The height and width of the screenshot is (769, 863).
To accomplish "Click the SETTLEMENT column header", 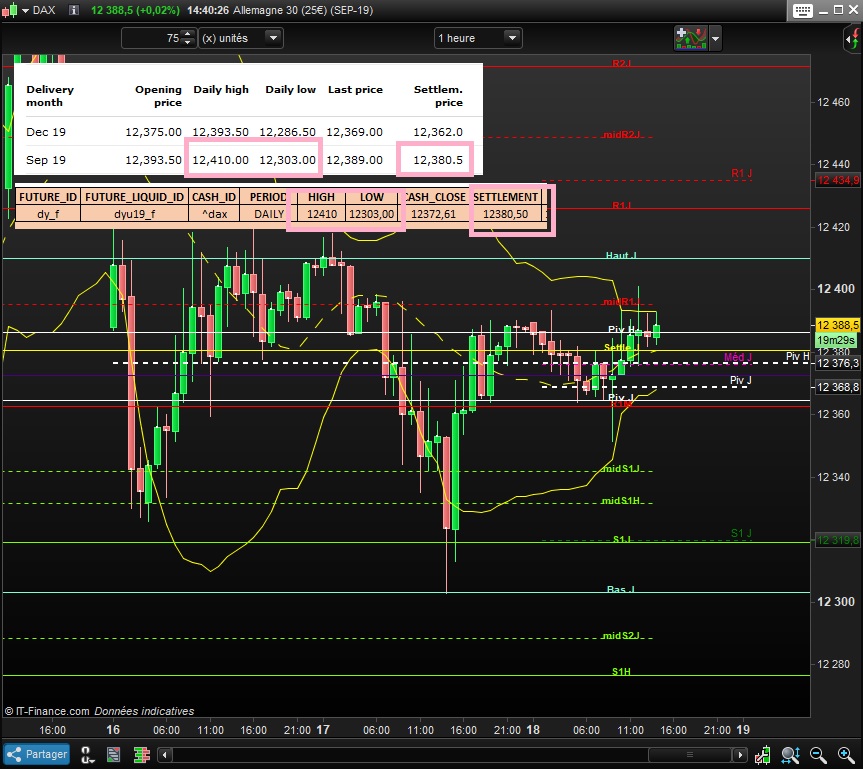I will click(x=505, y=197).
